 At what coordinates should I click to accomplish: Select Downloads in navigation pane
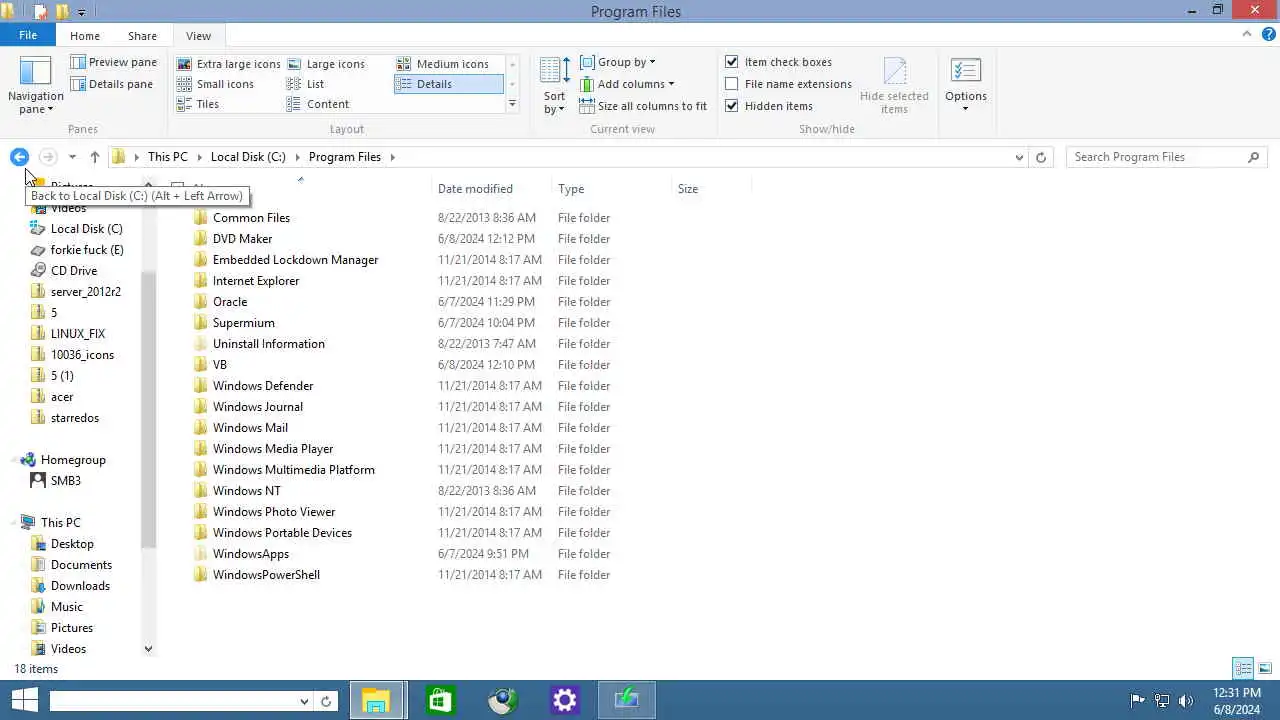pos(80,586)
